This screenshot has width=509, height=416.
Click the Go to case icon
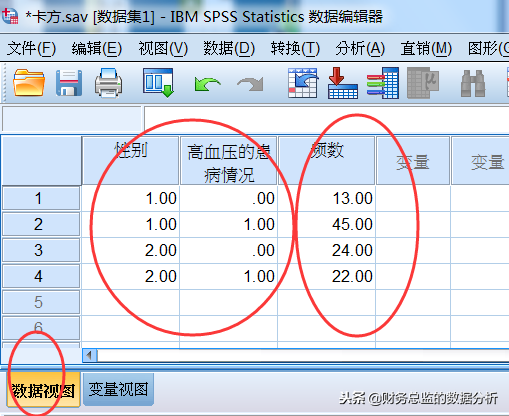point(303,83)
